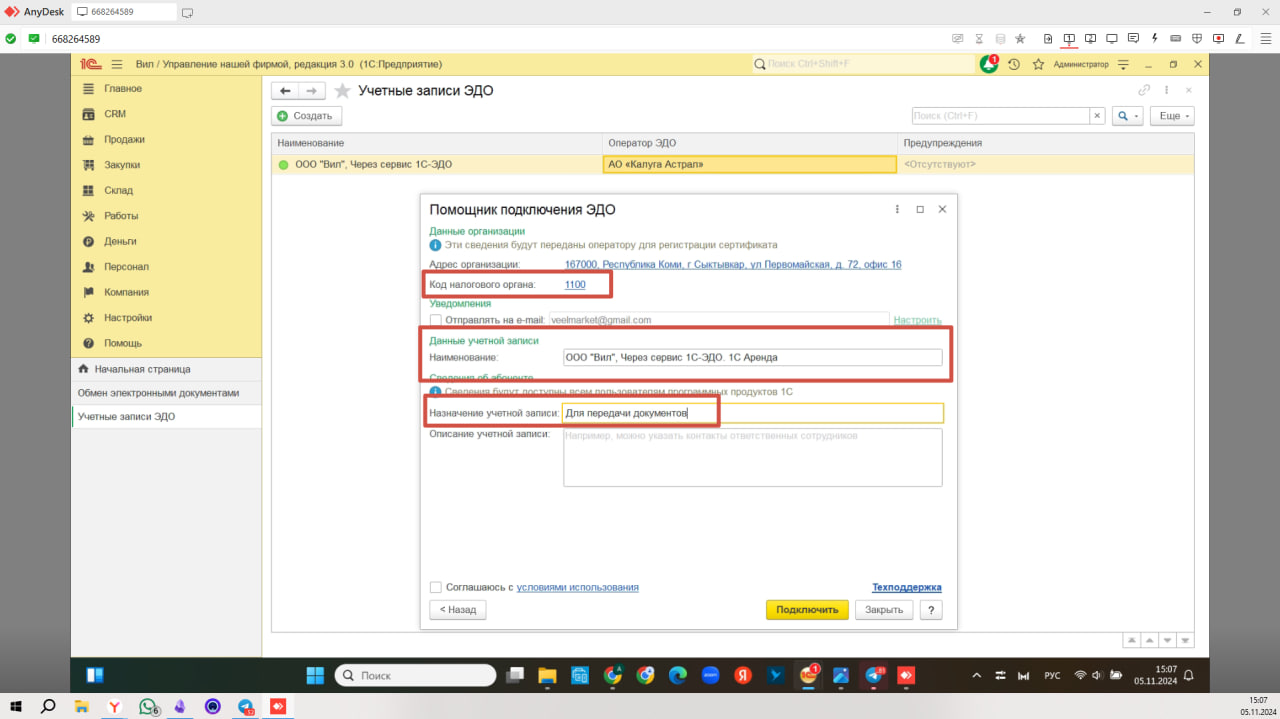Click the AnyDesk lightning actions icon

pyautogui.click(x=1155, y=39)
